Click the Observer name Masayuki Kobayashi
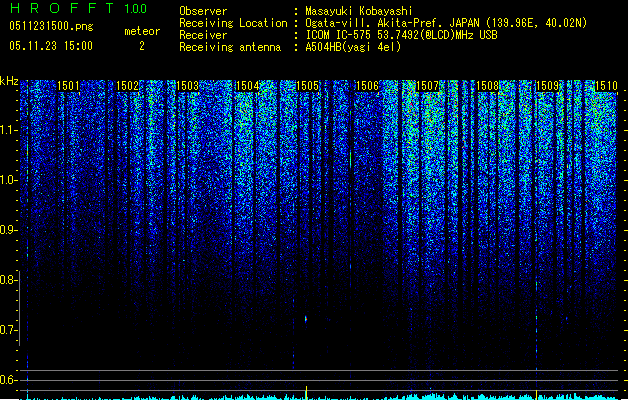The height and width of the screenshot is (400, 629). [359, 11]
